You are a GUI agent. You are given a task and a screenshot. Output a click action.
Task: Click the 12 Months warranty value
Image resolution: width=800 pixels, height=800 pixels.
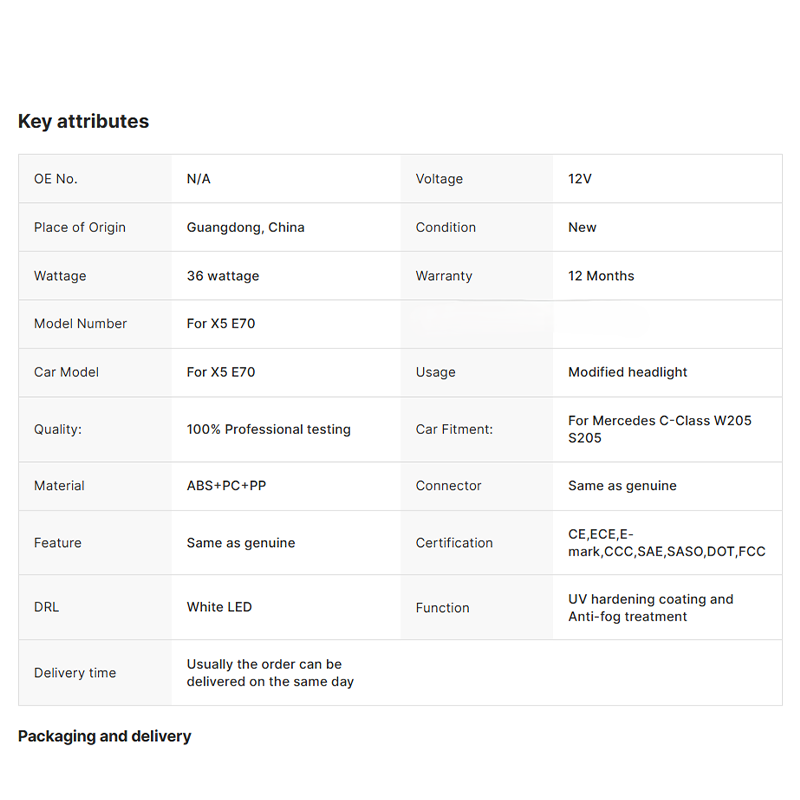click(x=601, y=276)
